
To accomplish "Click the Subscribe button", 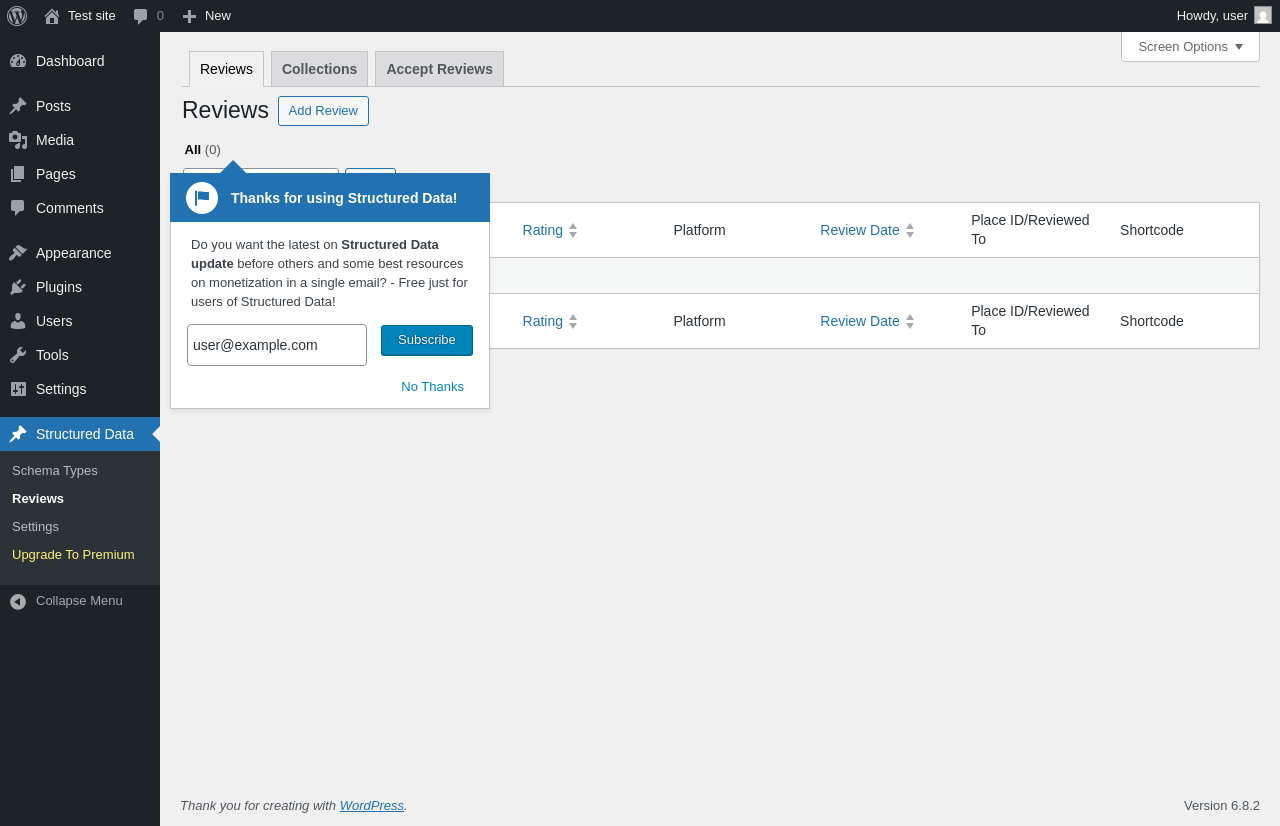I will coord(427,340).
